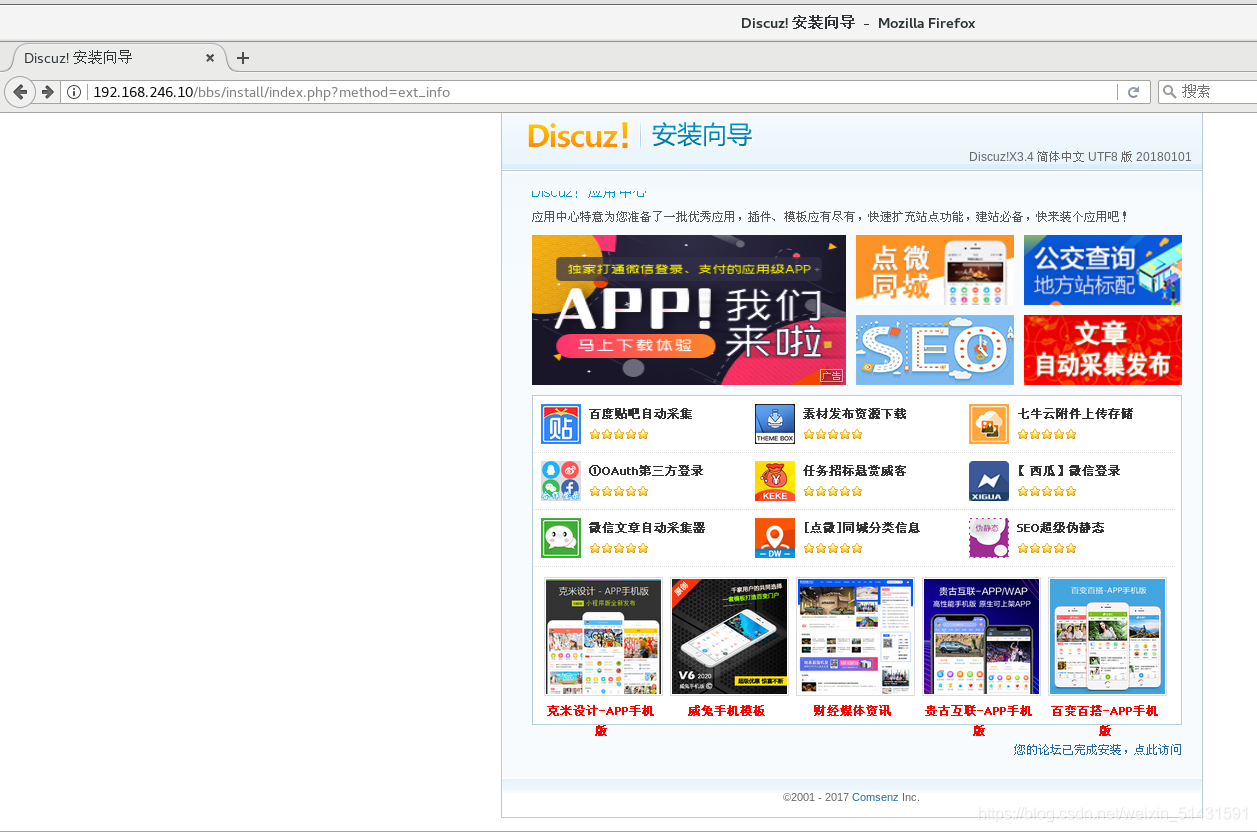This screenshot has height=832, width=1257.
Task: Click the OAuth第三方登录 title text
Action: point(646,471)
